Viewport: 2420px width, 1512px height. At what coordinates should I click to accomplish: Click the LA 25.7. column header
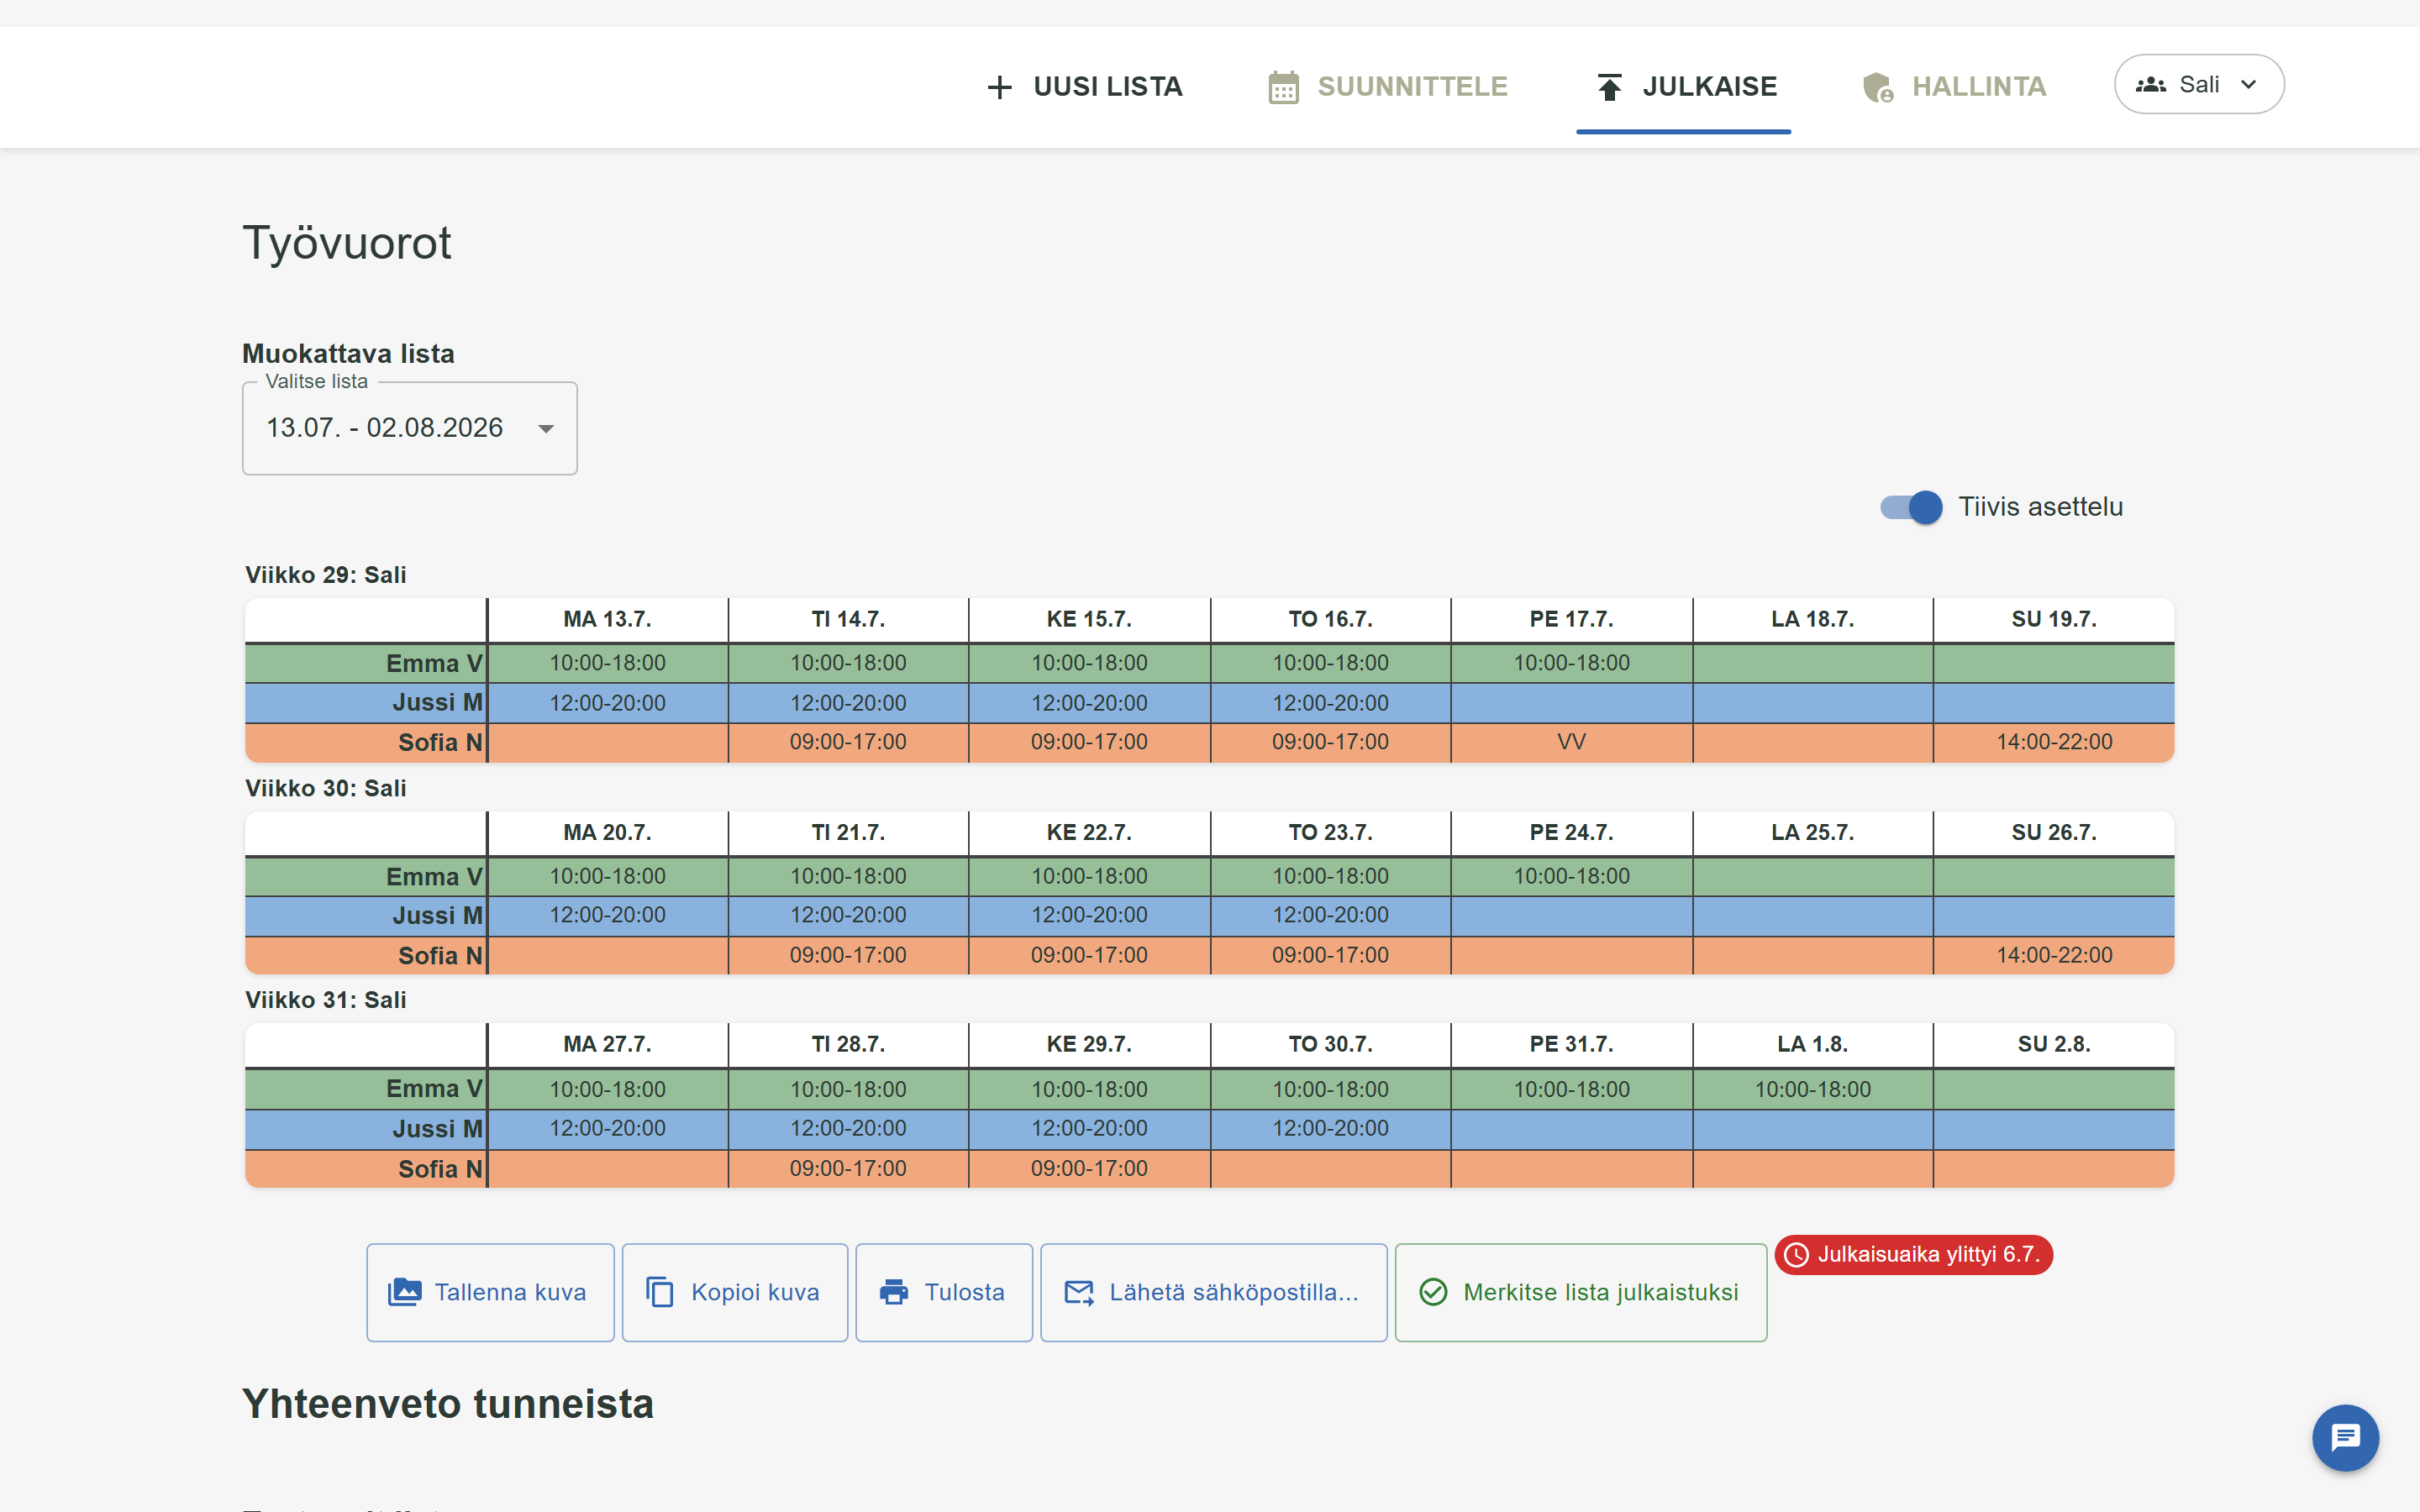[x=1812, y=832]
